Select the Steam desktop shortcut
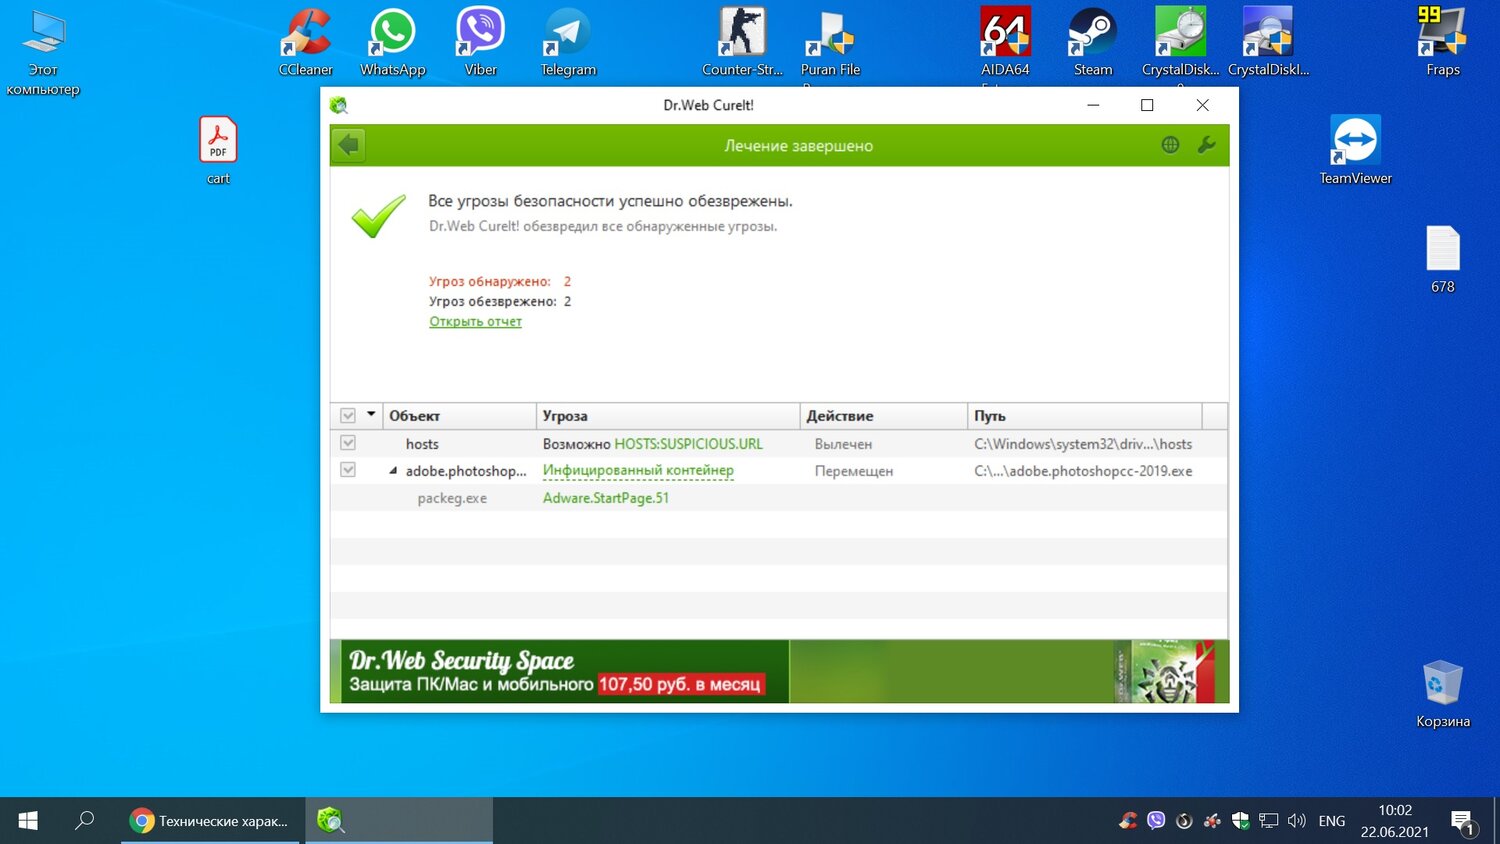 pos(1093,42)
